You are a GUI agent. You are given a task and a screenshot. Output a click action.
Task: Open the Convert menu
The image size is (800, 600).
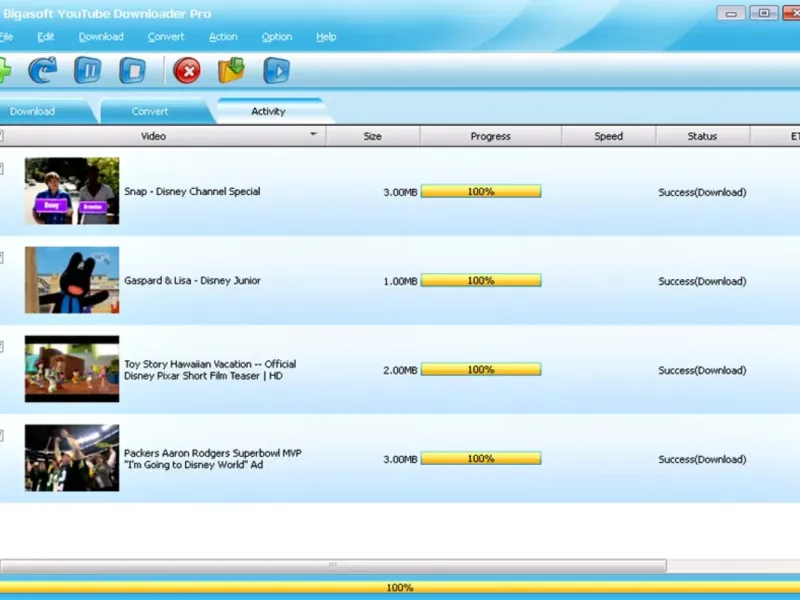coord(166,37)
